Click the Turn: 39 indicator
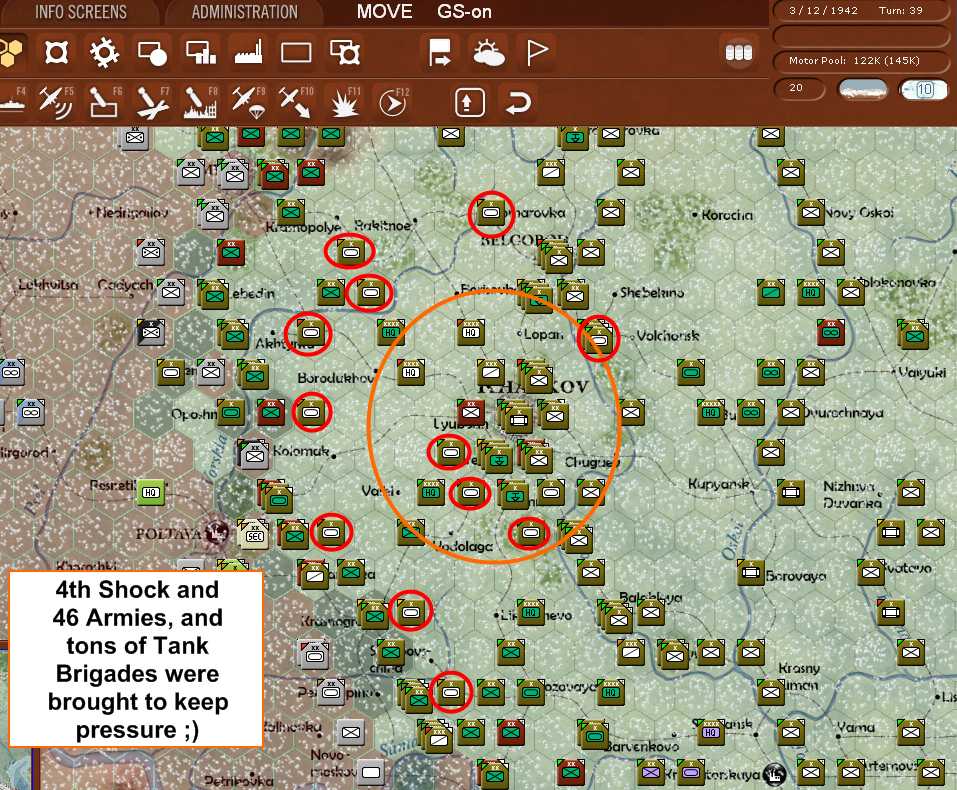The width and height of the screenshot is (957, 790). pos(901,10)
